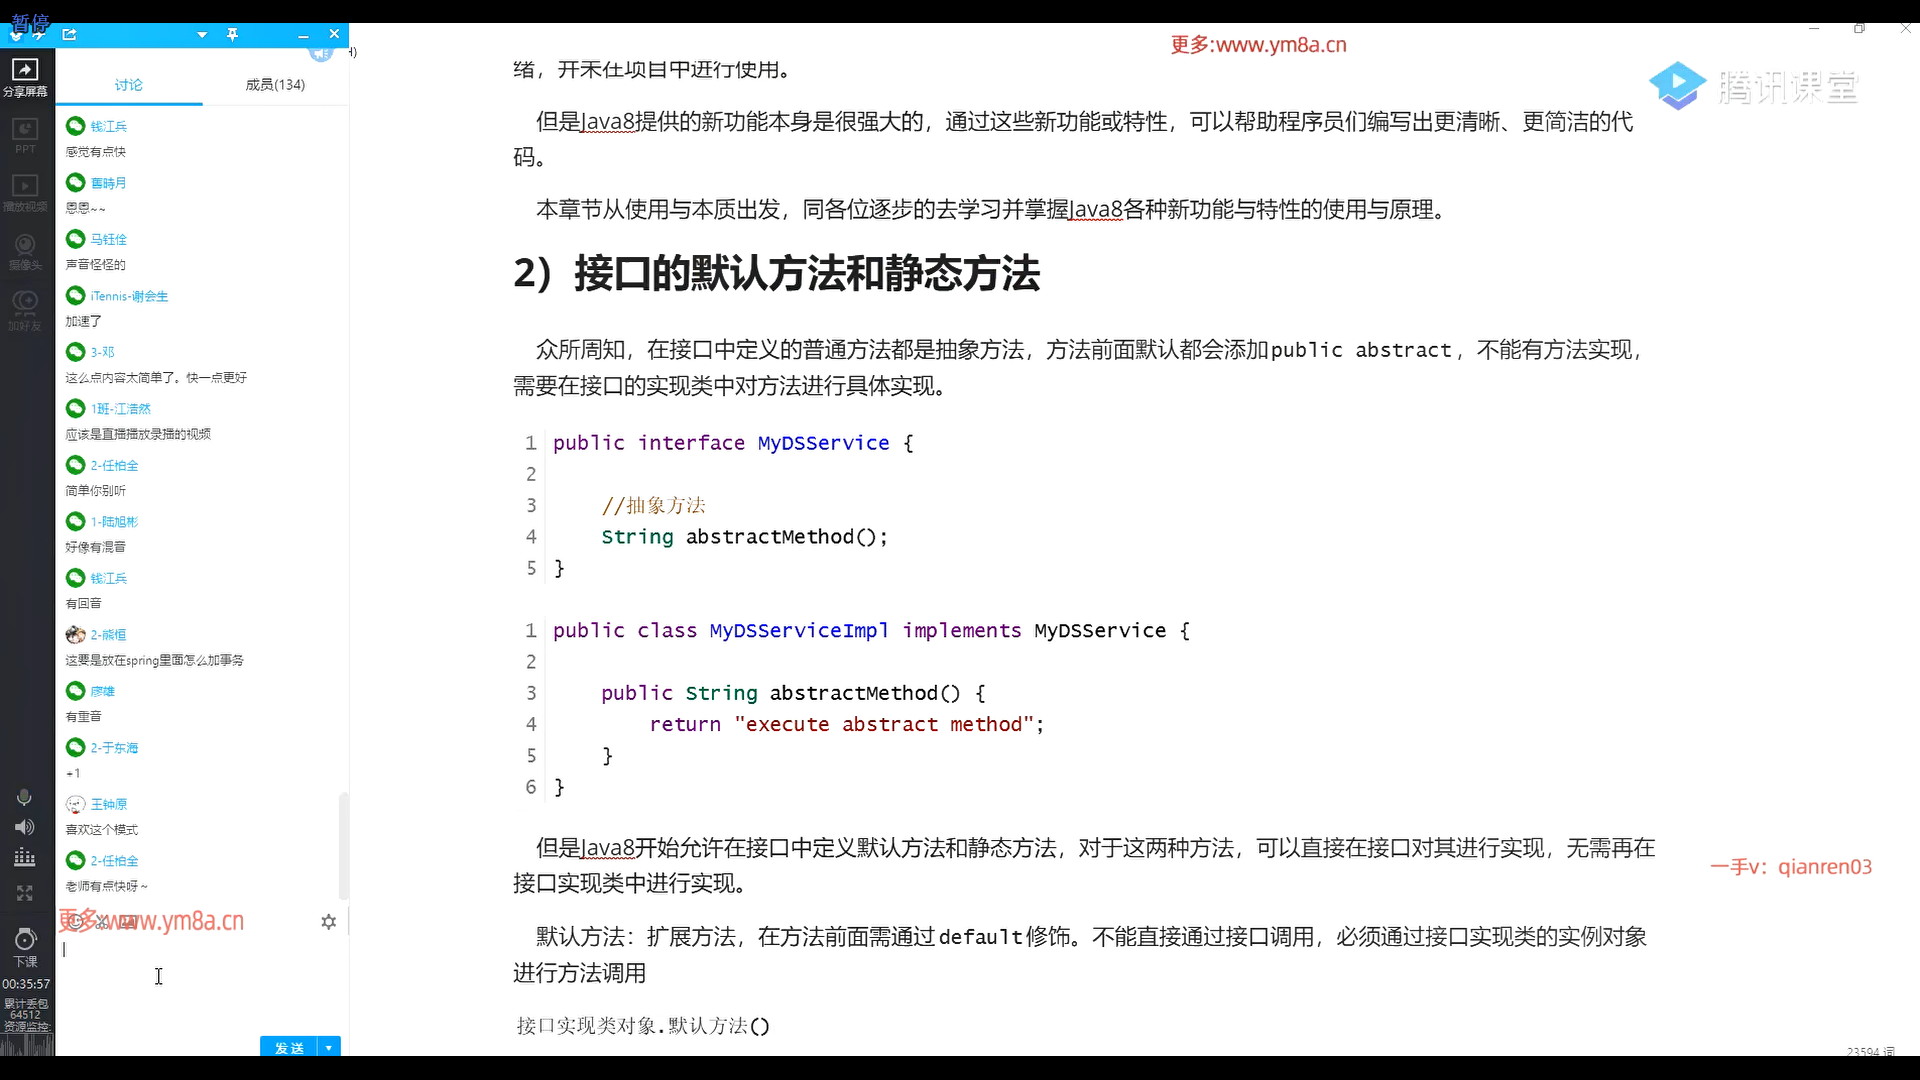Toggle fullscreen expand arrows icon
Image resolution: width=1920 pixels, height=1080 pixels.
pyautogui.click(x=25, y=892)
